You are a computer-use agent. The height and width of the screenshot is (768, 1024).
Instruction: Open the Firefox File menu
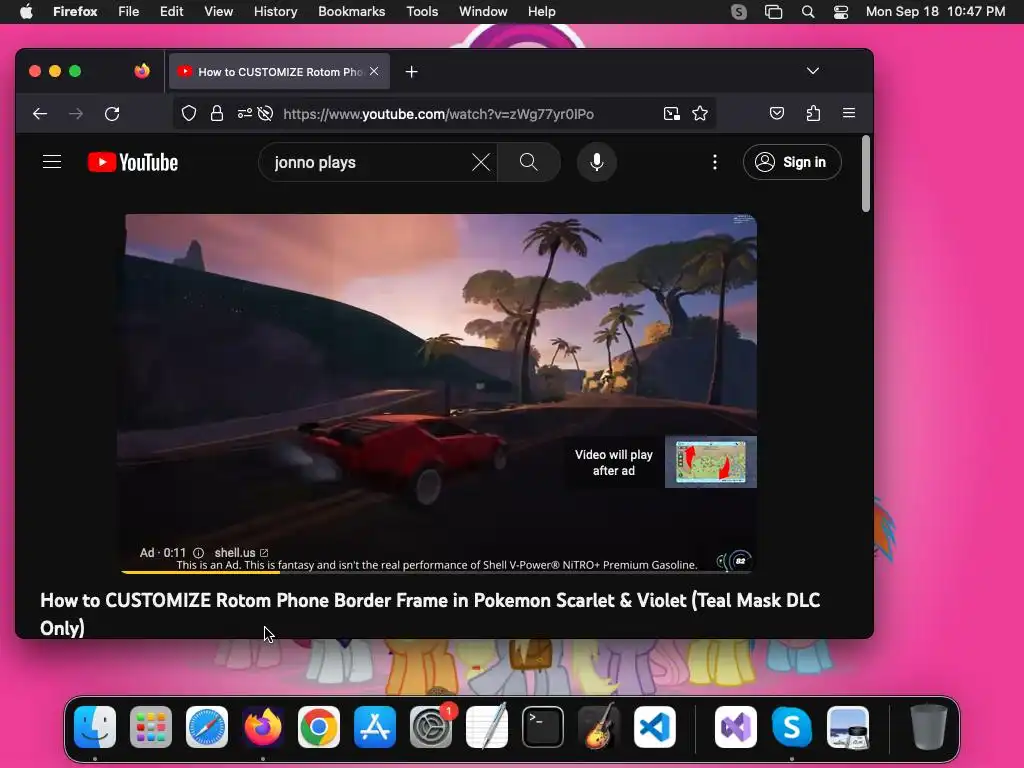pyautogui.click(x=129, y=12)
